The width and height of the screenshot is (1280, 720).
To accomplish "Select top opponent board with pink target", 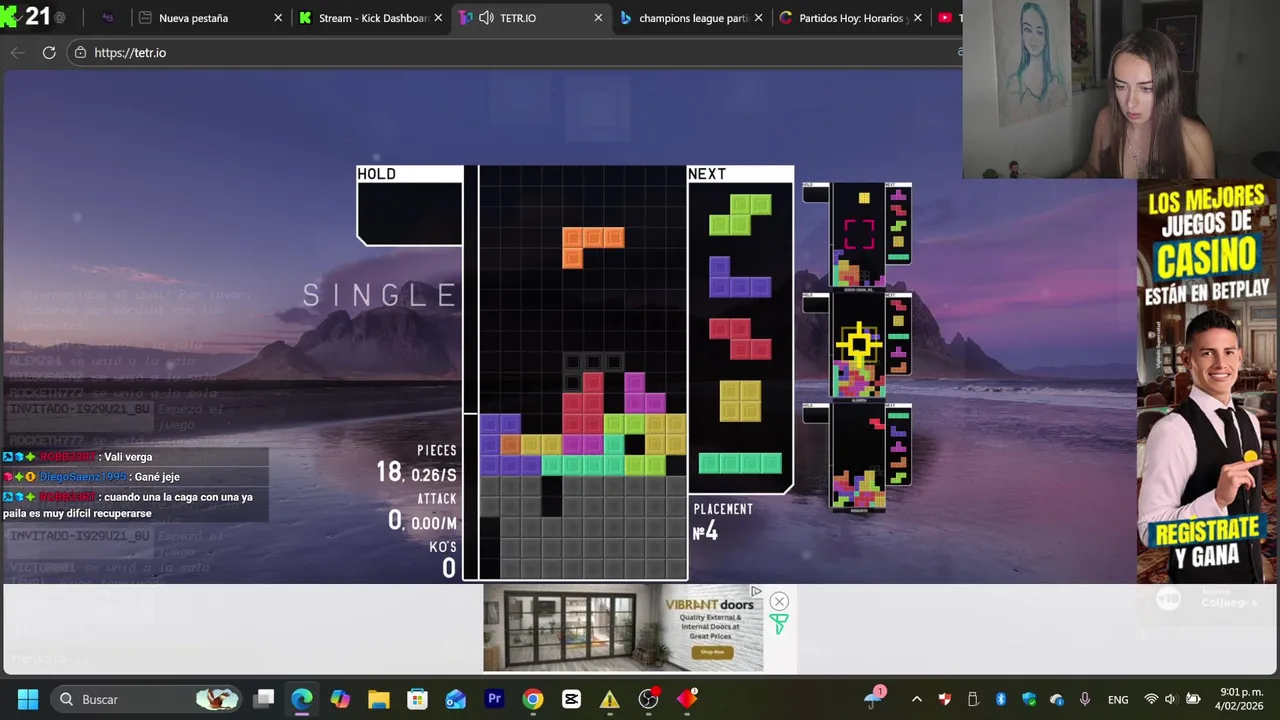I will (858, 235).
